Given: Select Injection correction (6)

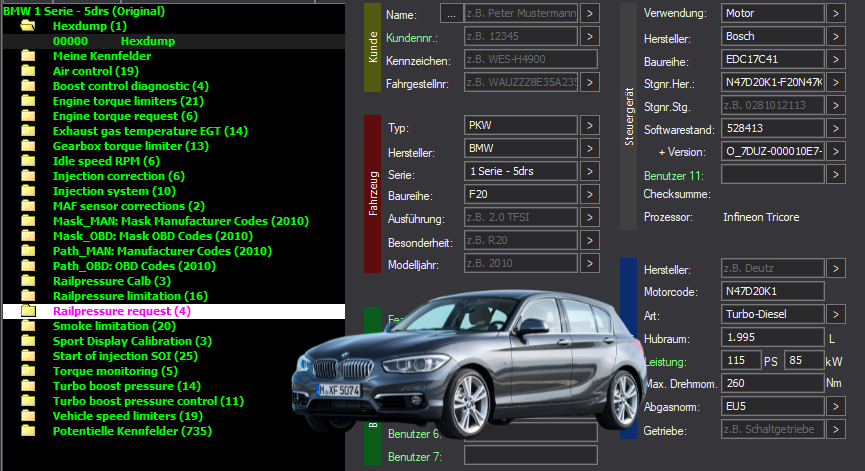Looking at the screenshot, I should pyautogui.click(x=119, y=176).
